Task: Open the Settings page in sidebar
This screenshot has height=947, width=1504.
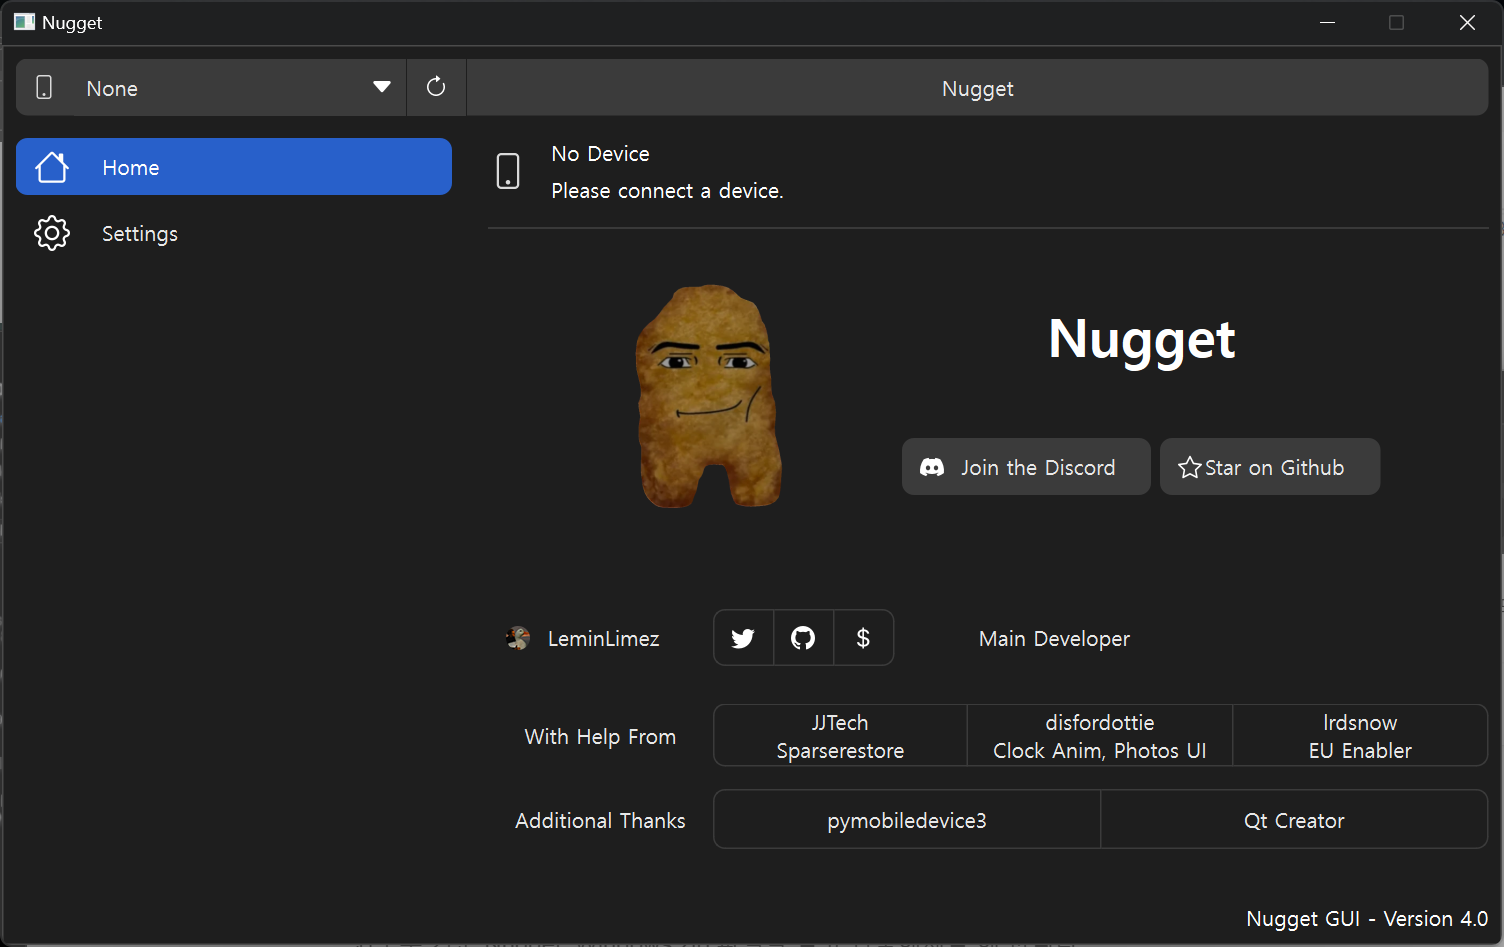Action: tap(234, 233)
